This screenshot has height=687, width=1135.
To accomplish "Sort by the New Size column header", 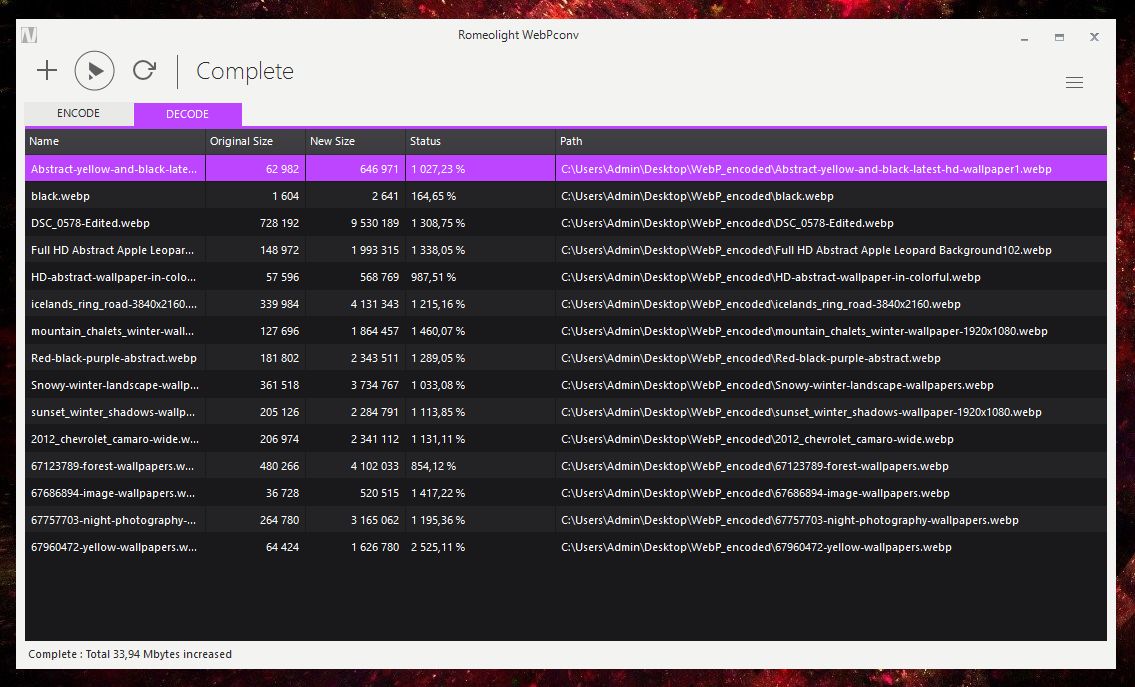I will point(355,141).
